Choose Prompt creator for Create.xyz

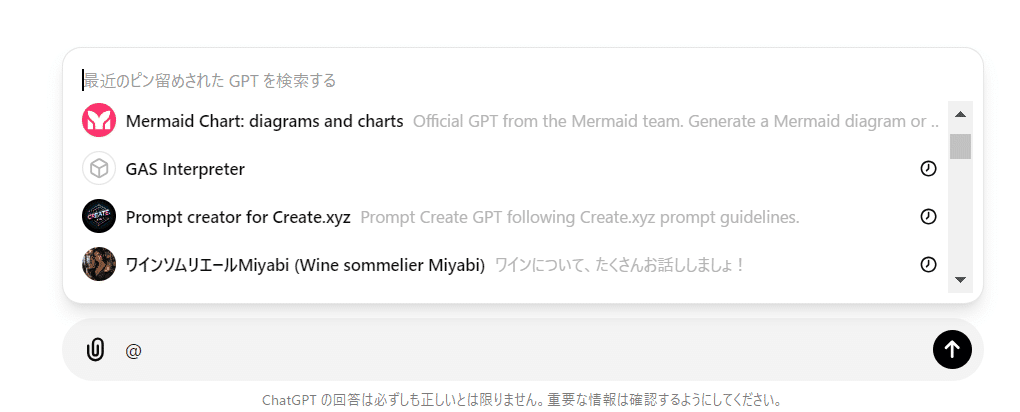238,217
